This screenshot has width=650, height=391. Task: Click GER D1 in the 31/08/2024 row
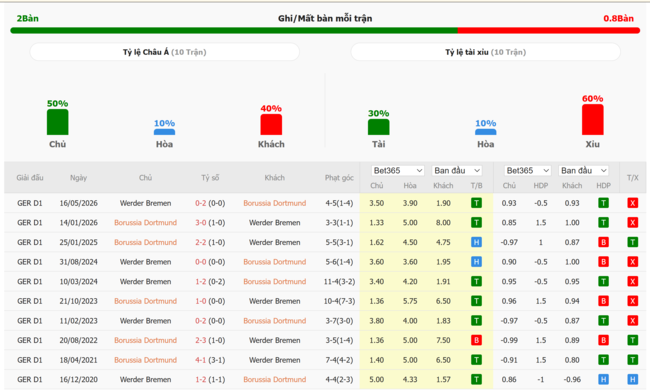click(x=30, y=262)
